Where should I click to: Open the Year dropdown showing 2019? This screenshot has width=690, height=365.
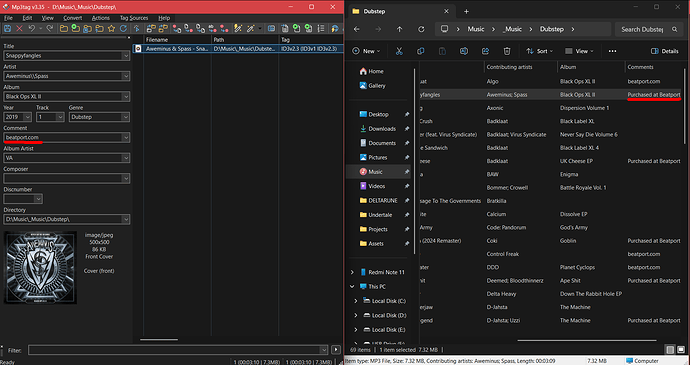coord(28,117)
